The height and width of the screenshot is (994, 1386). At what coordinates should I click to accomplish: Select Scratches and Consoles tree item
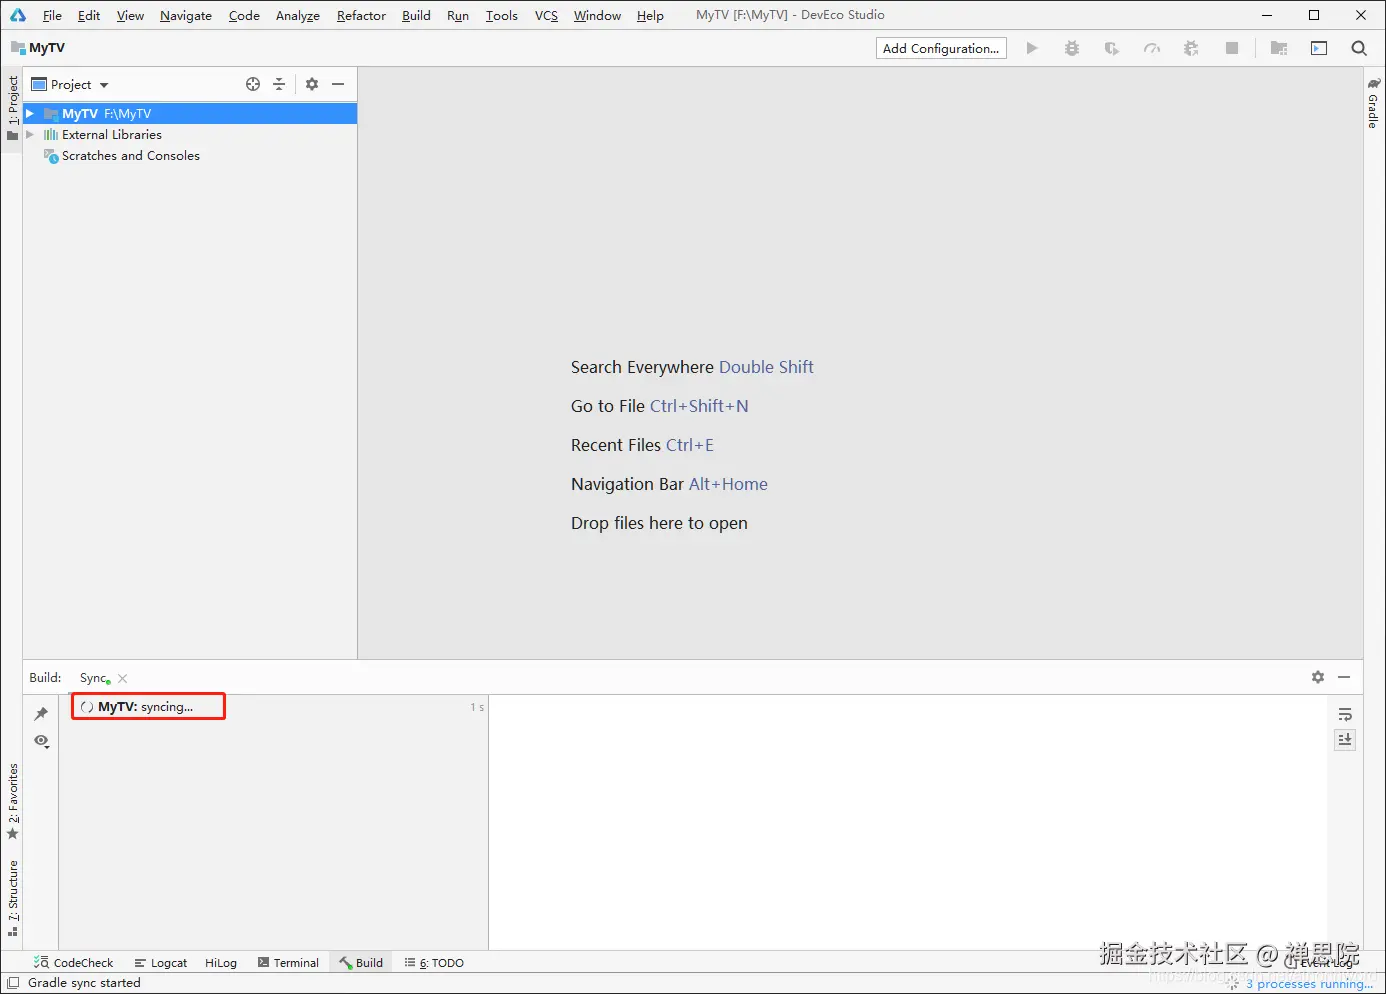point(130,156)
